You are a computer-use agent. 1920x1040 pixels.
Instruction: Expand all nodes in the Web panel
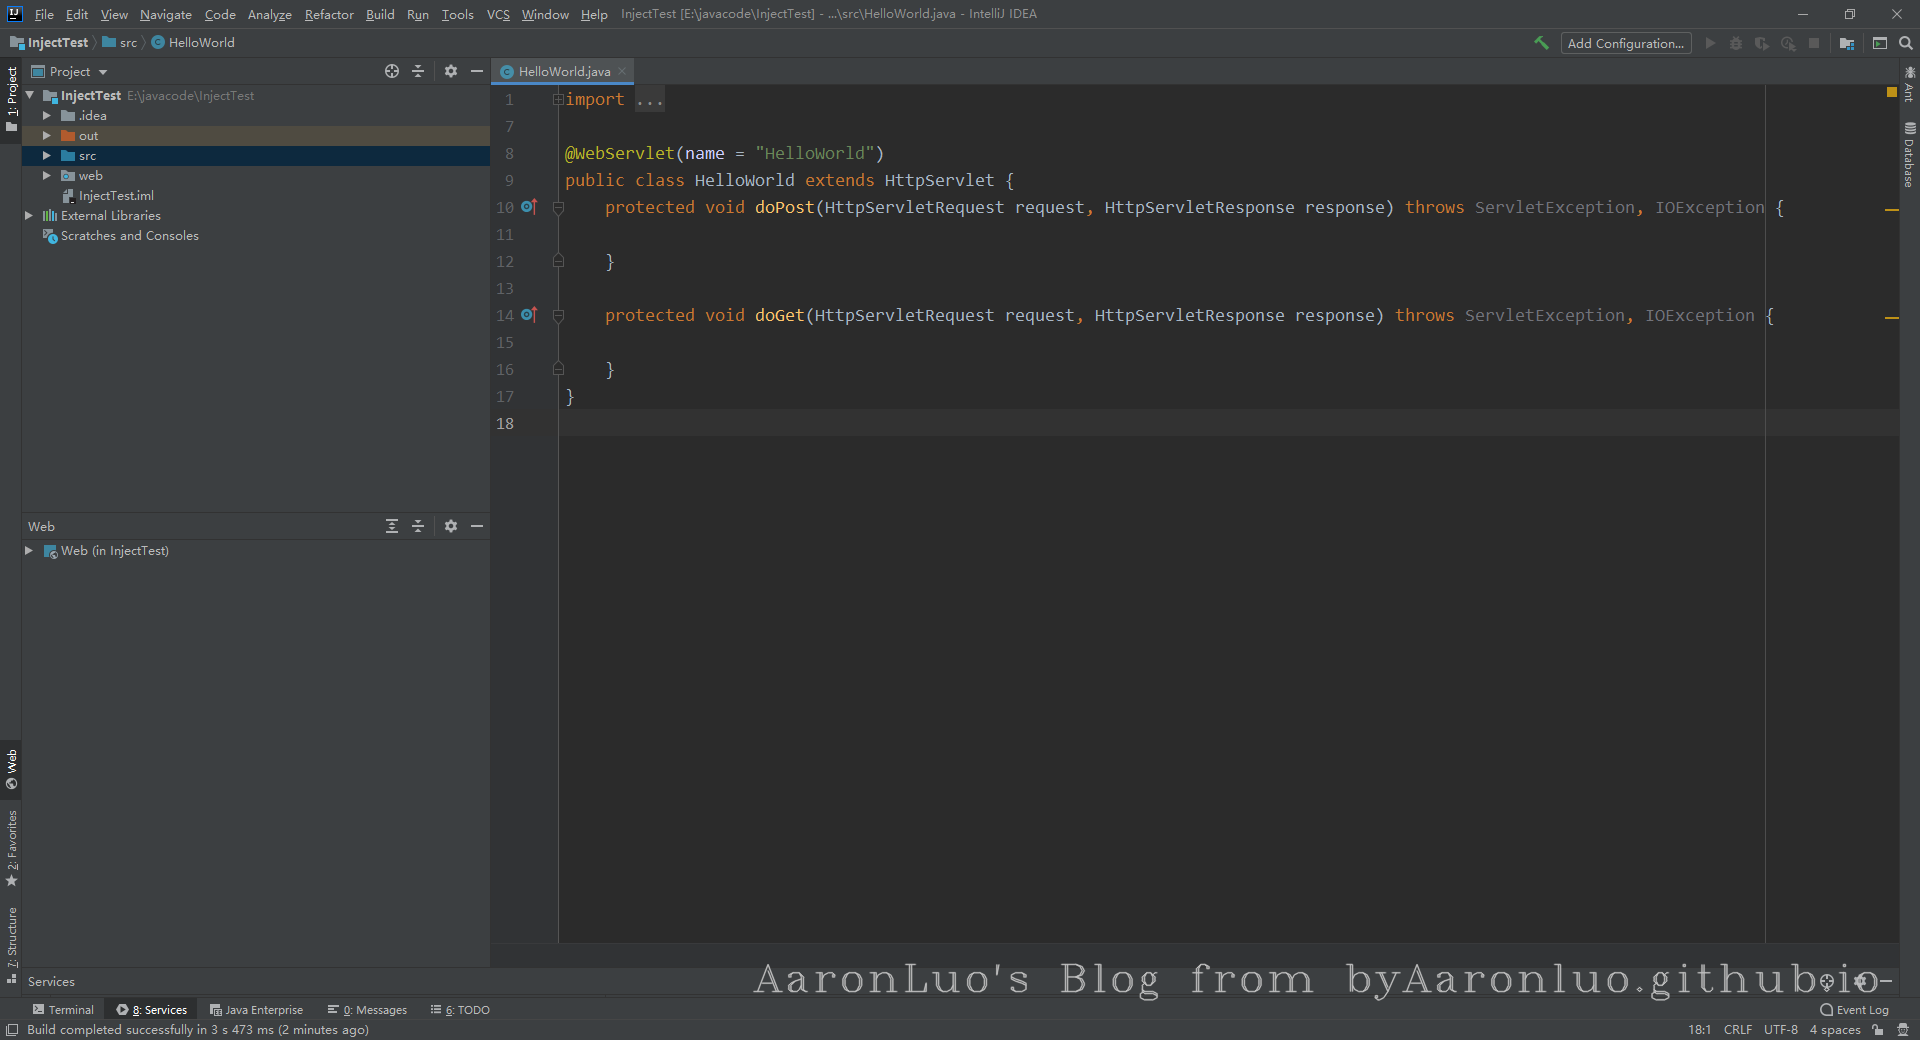(392, 526)
